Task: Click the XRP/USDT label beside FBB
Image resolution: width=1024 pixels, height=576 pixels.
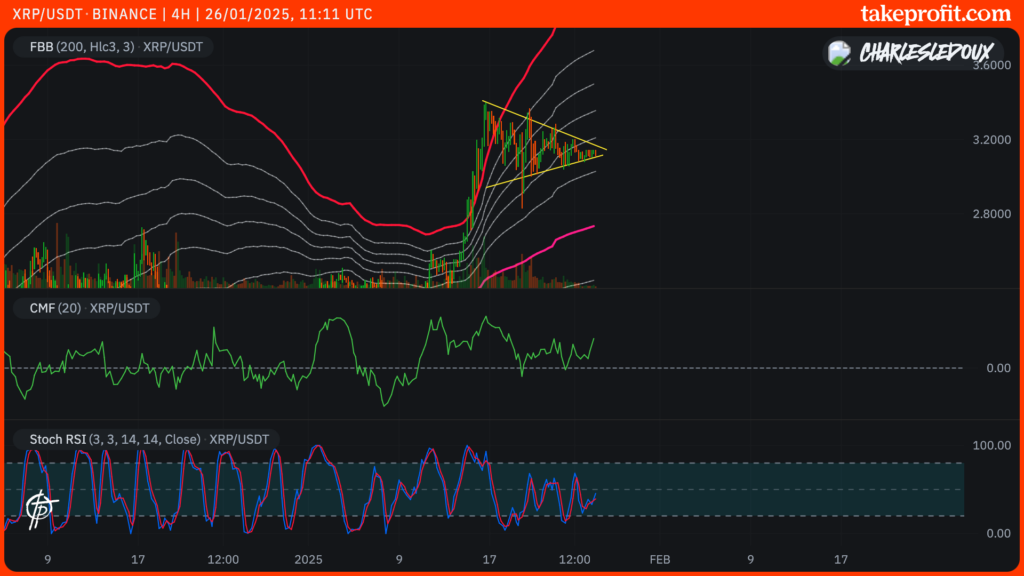Action: click(x=170, y=46)
